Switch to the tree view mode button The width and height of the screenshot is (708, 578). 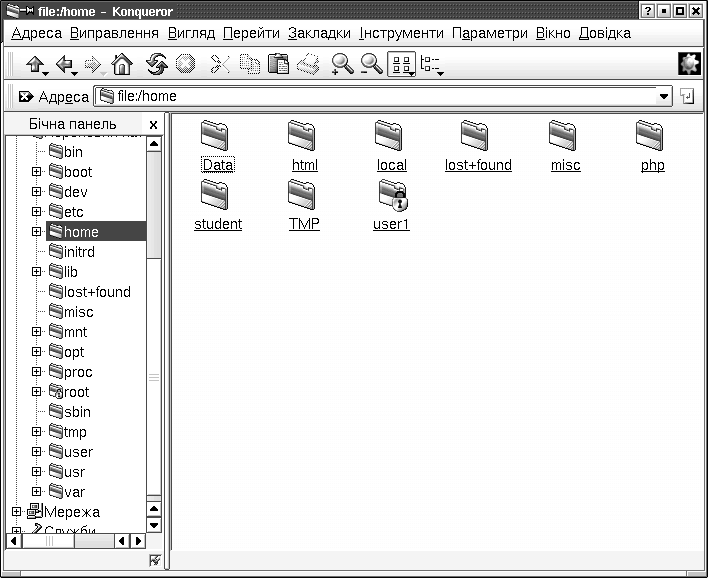431,65
